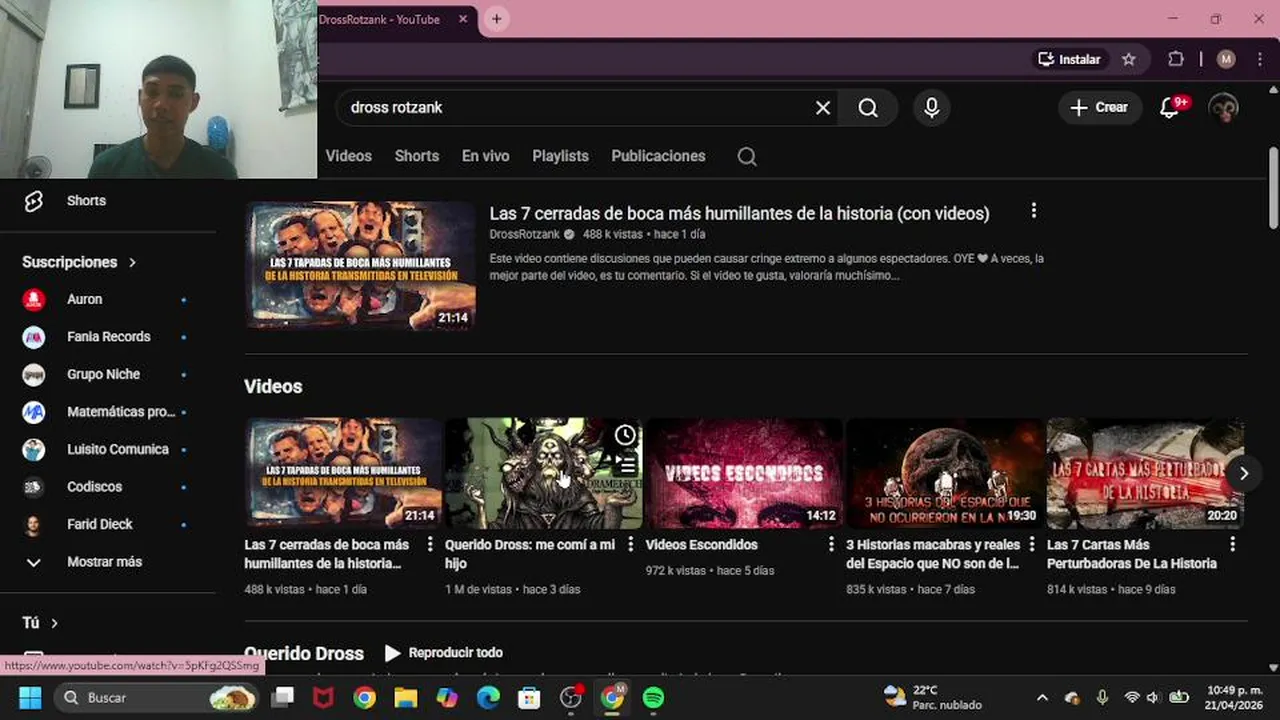1280x720 pixels.
Task: Click the Querido Dross section heading
Action: (x=304, y=653)
